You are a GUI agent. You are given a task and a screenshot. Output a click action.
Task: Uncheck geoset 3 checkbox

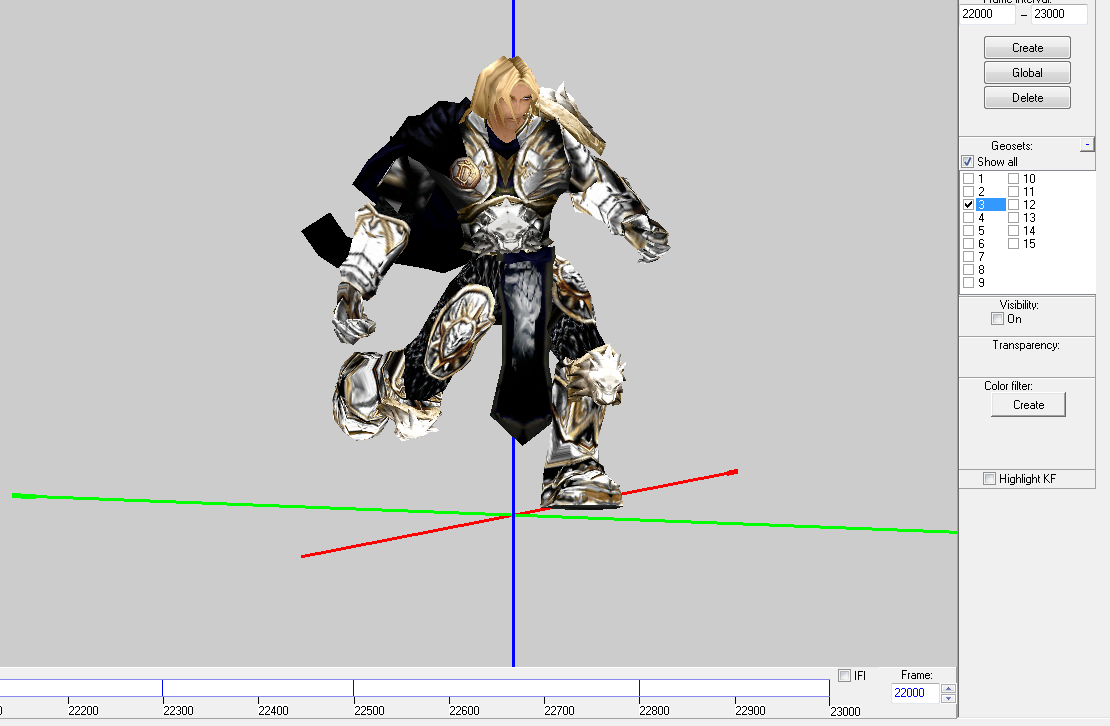point(968,204)
